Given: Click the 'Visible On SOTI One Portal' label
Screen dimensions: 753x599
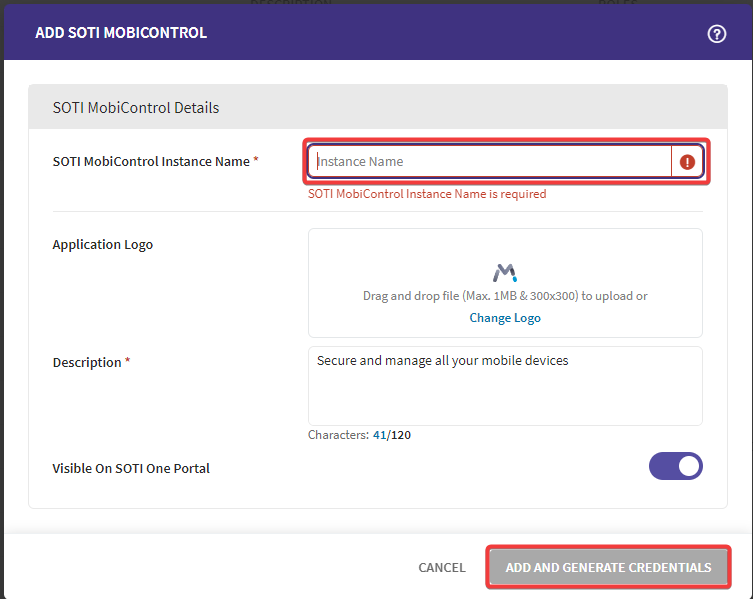Looking at the screenshot, I should pos(131,468).
